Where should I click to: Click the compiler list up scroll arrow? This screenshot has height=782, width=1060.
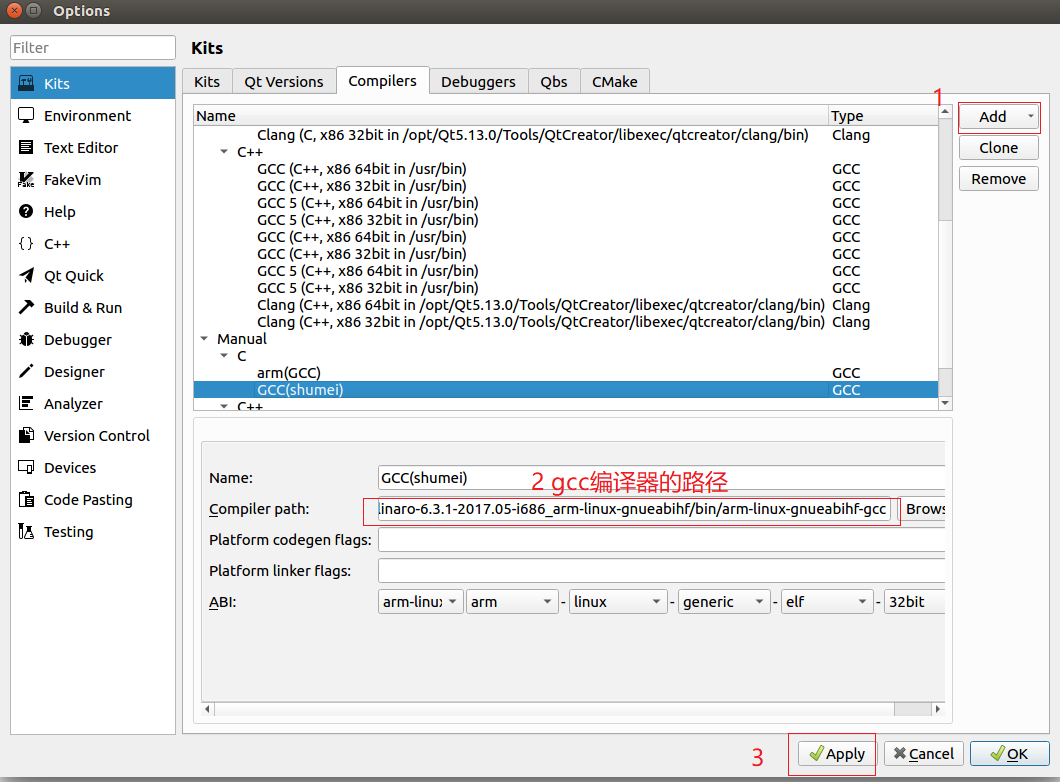[945, 111]
